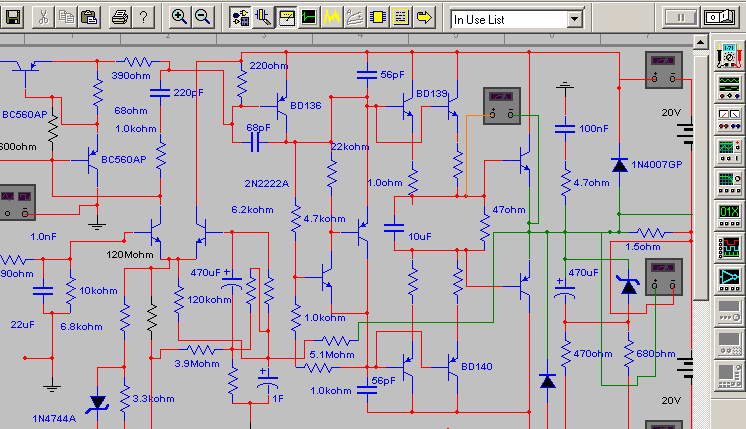Click the 2N2222A label

coord(266,184)
